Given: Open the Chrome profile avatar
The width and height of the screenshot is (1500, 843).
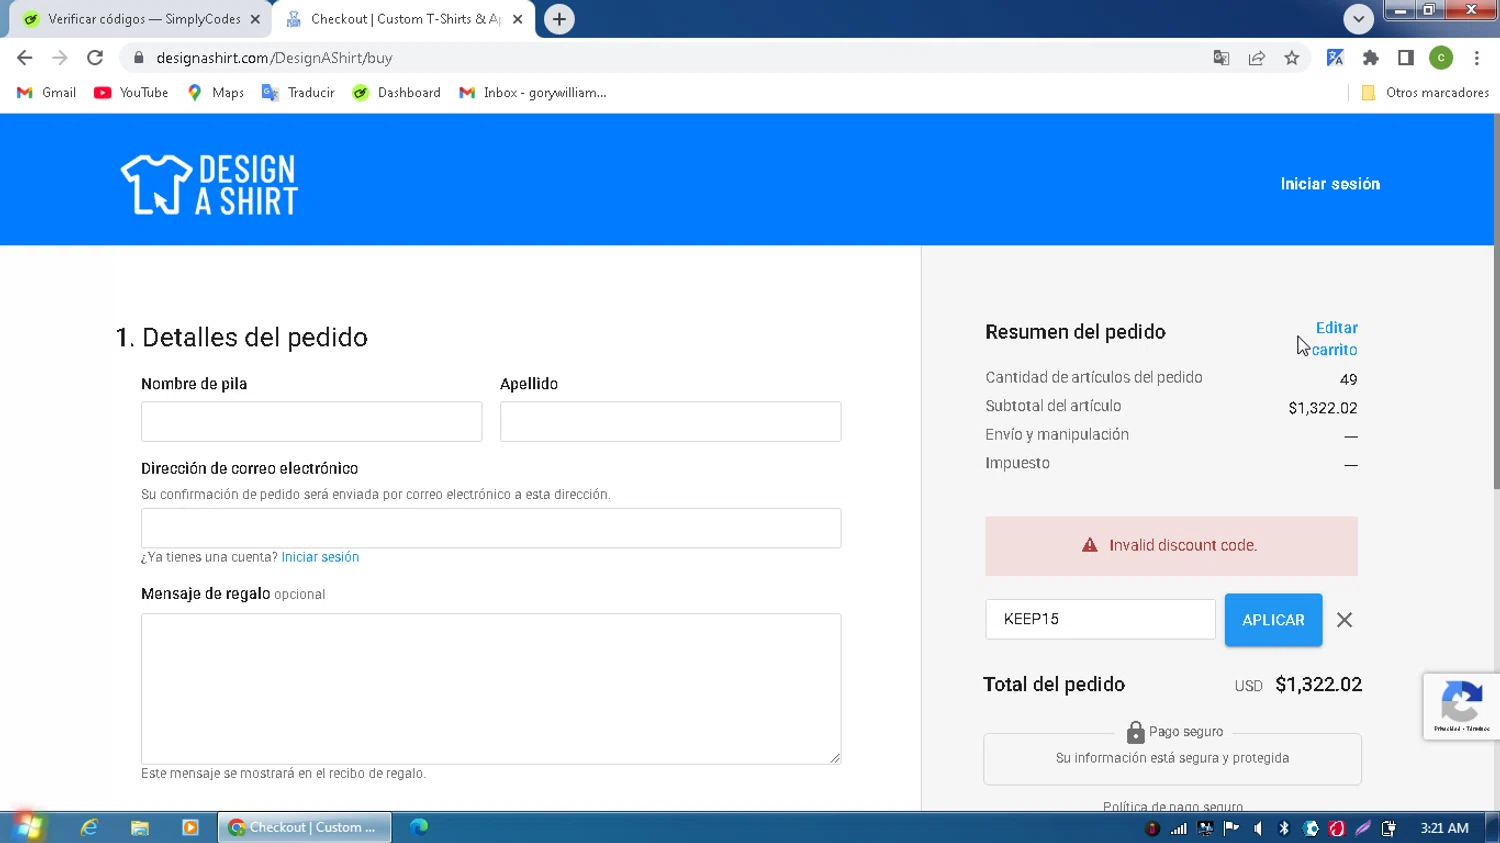Looking at the screenshot, I should [x=1441, y=58].
